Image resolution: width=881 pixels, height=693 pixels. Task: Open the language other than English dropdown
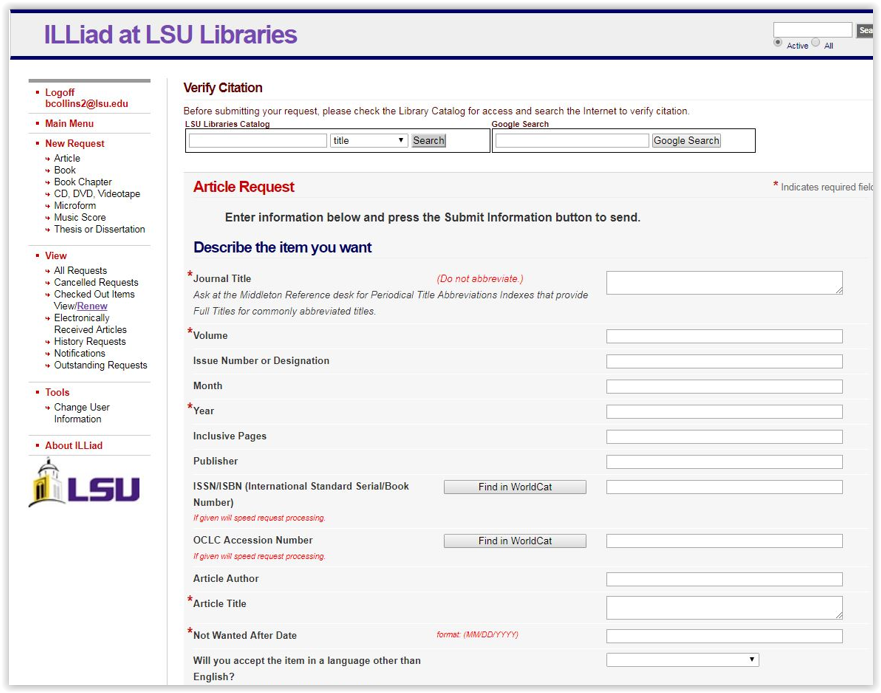(x=683, y=659)
